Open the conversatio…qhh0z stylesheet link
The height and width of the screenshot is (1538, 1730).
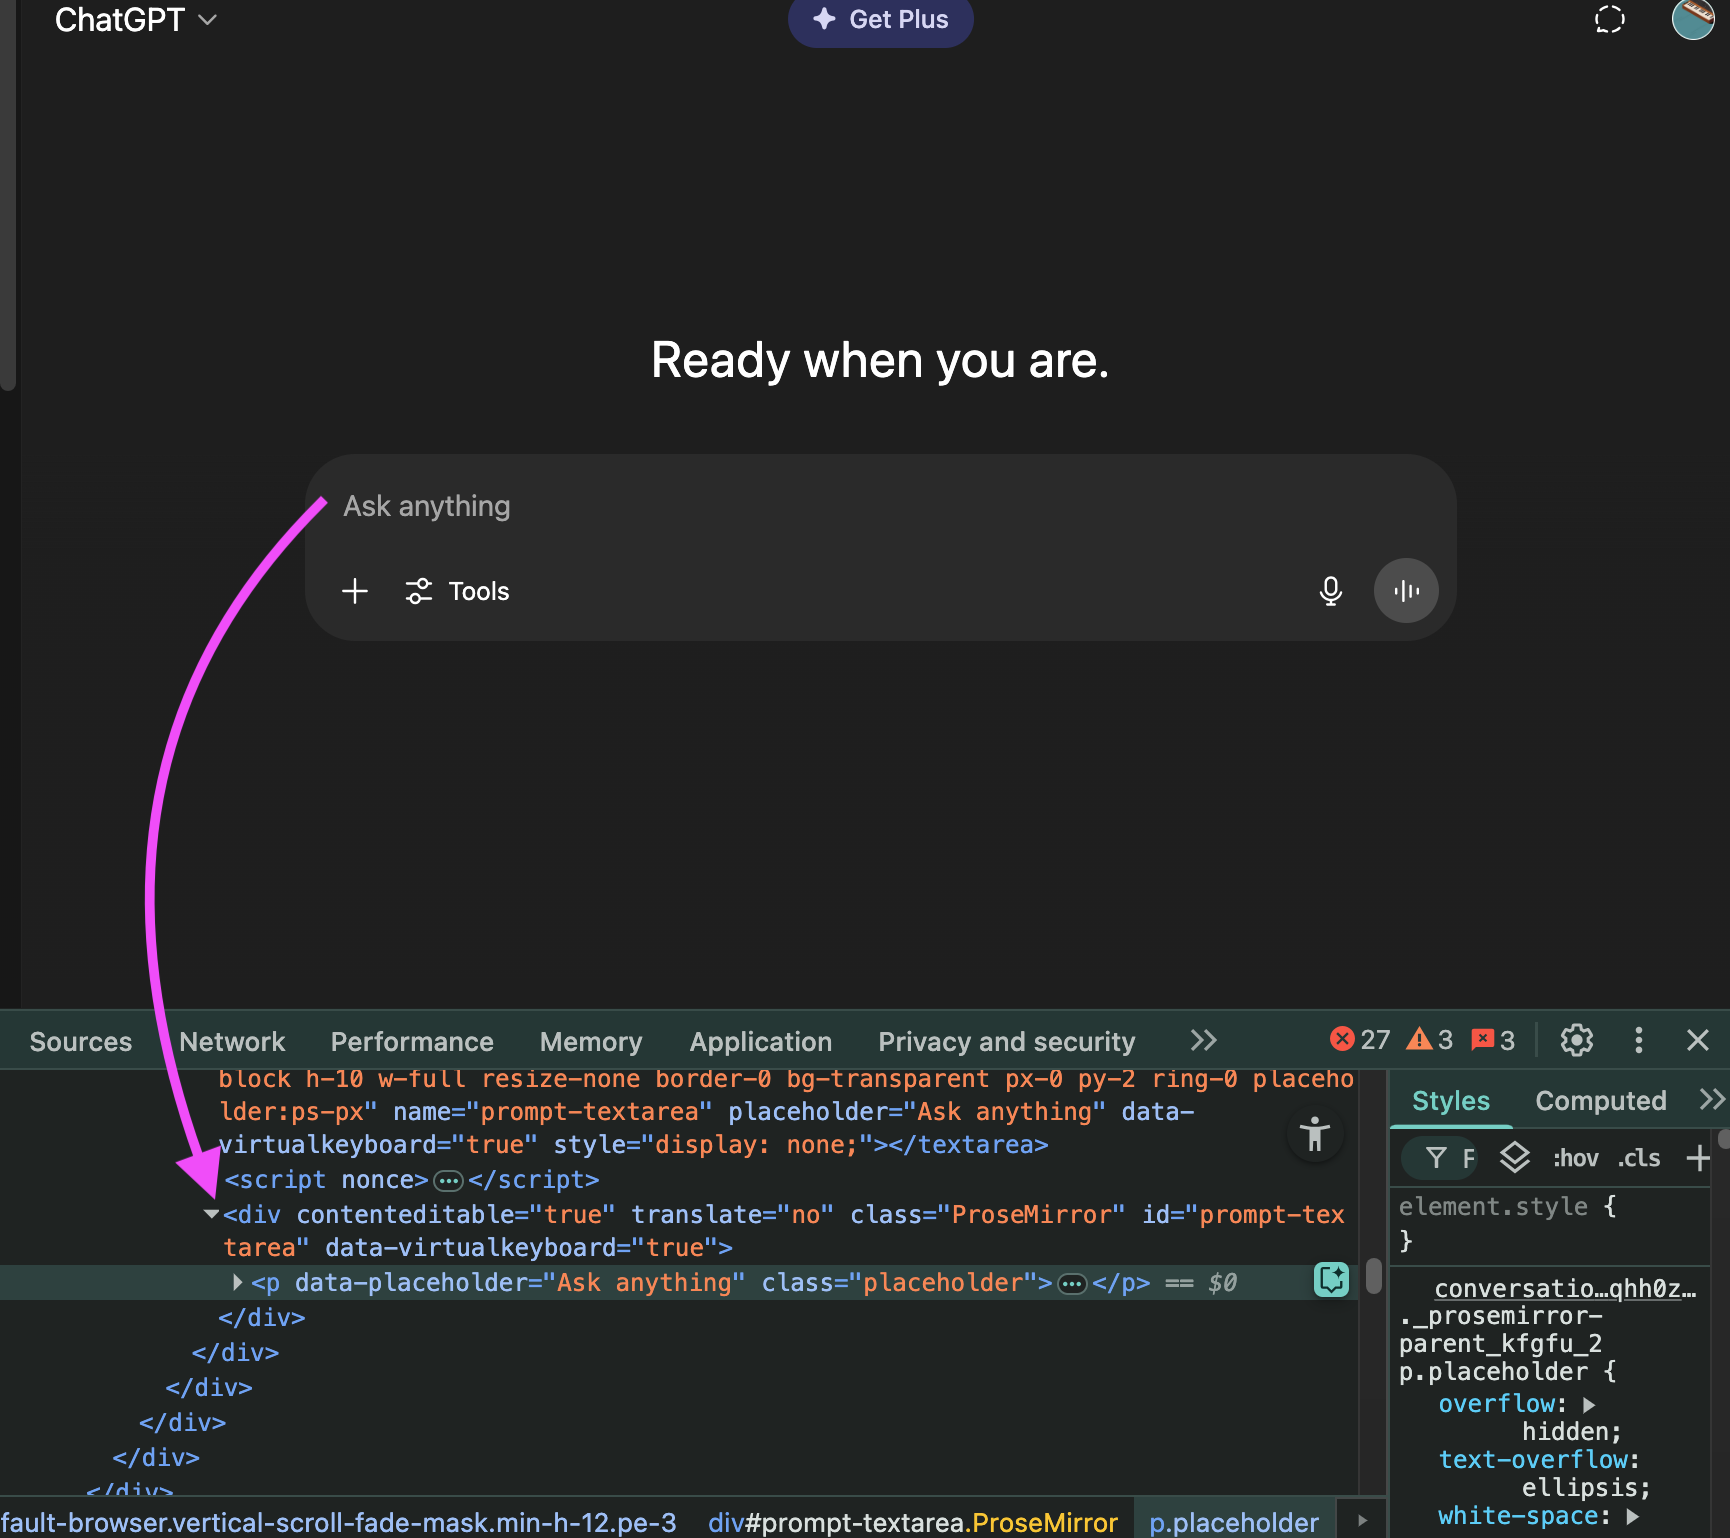coord(1565,1289)
